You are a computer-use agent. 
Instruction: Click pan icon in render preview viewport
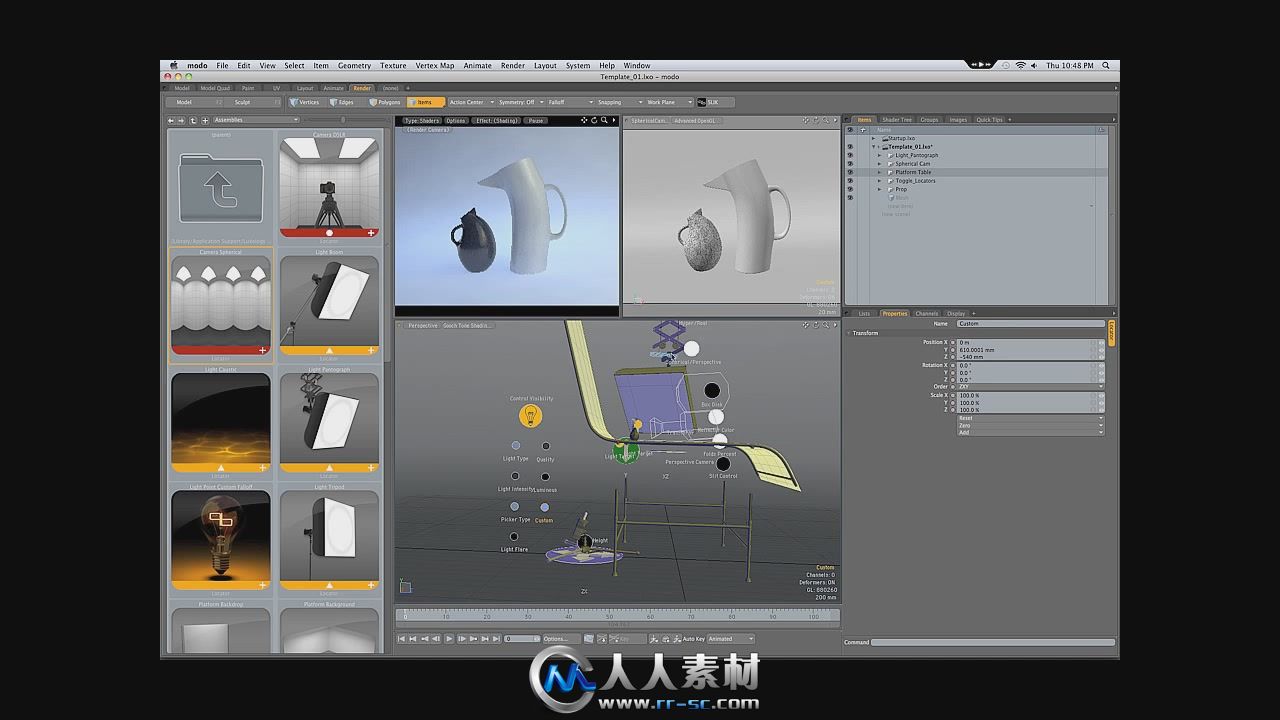(x=585, y=120)
